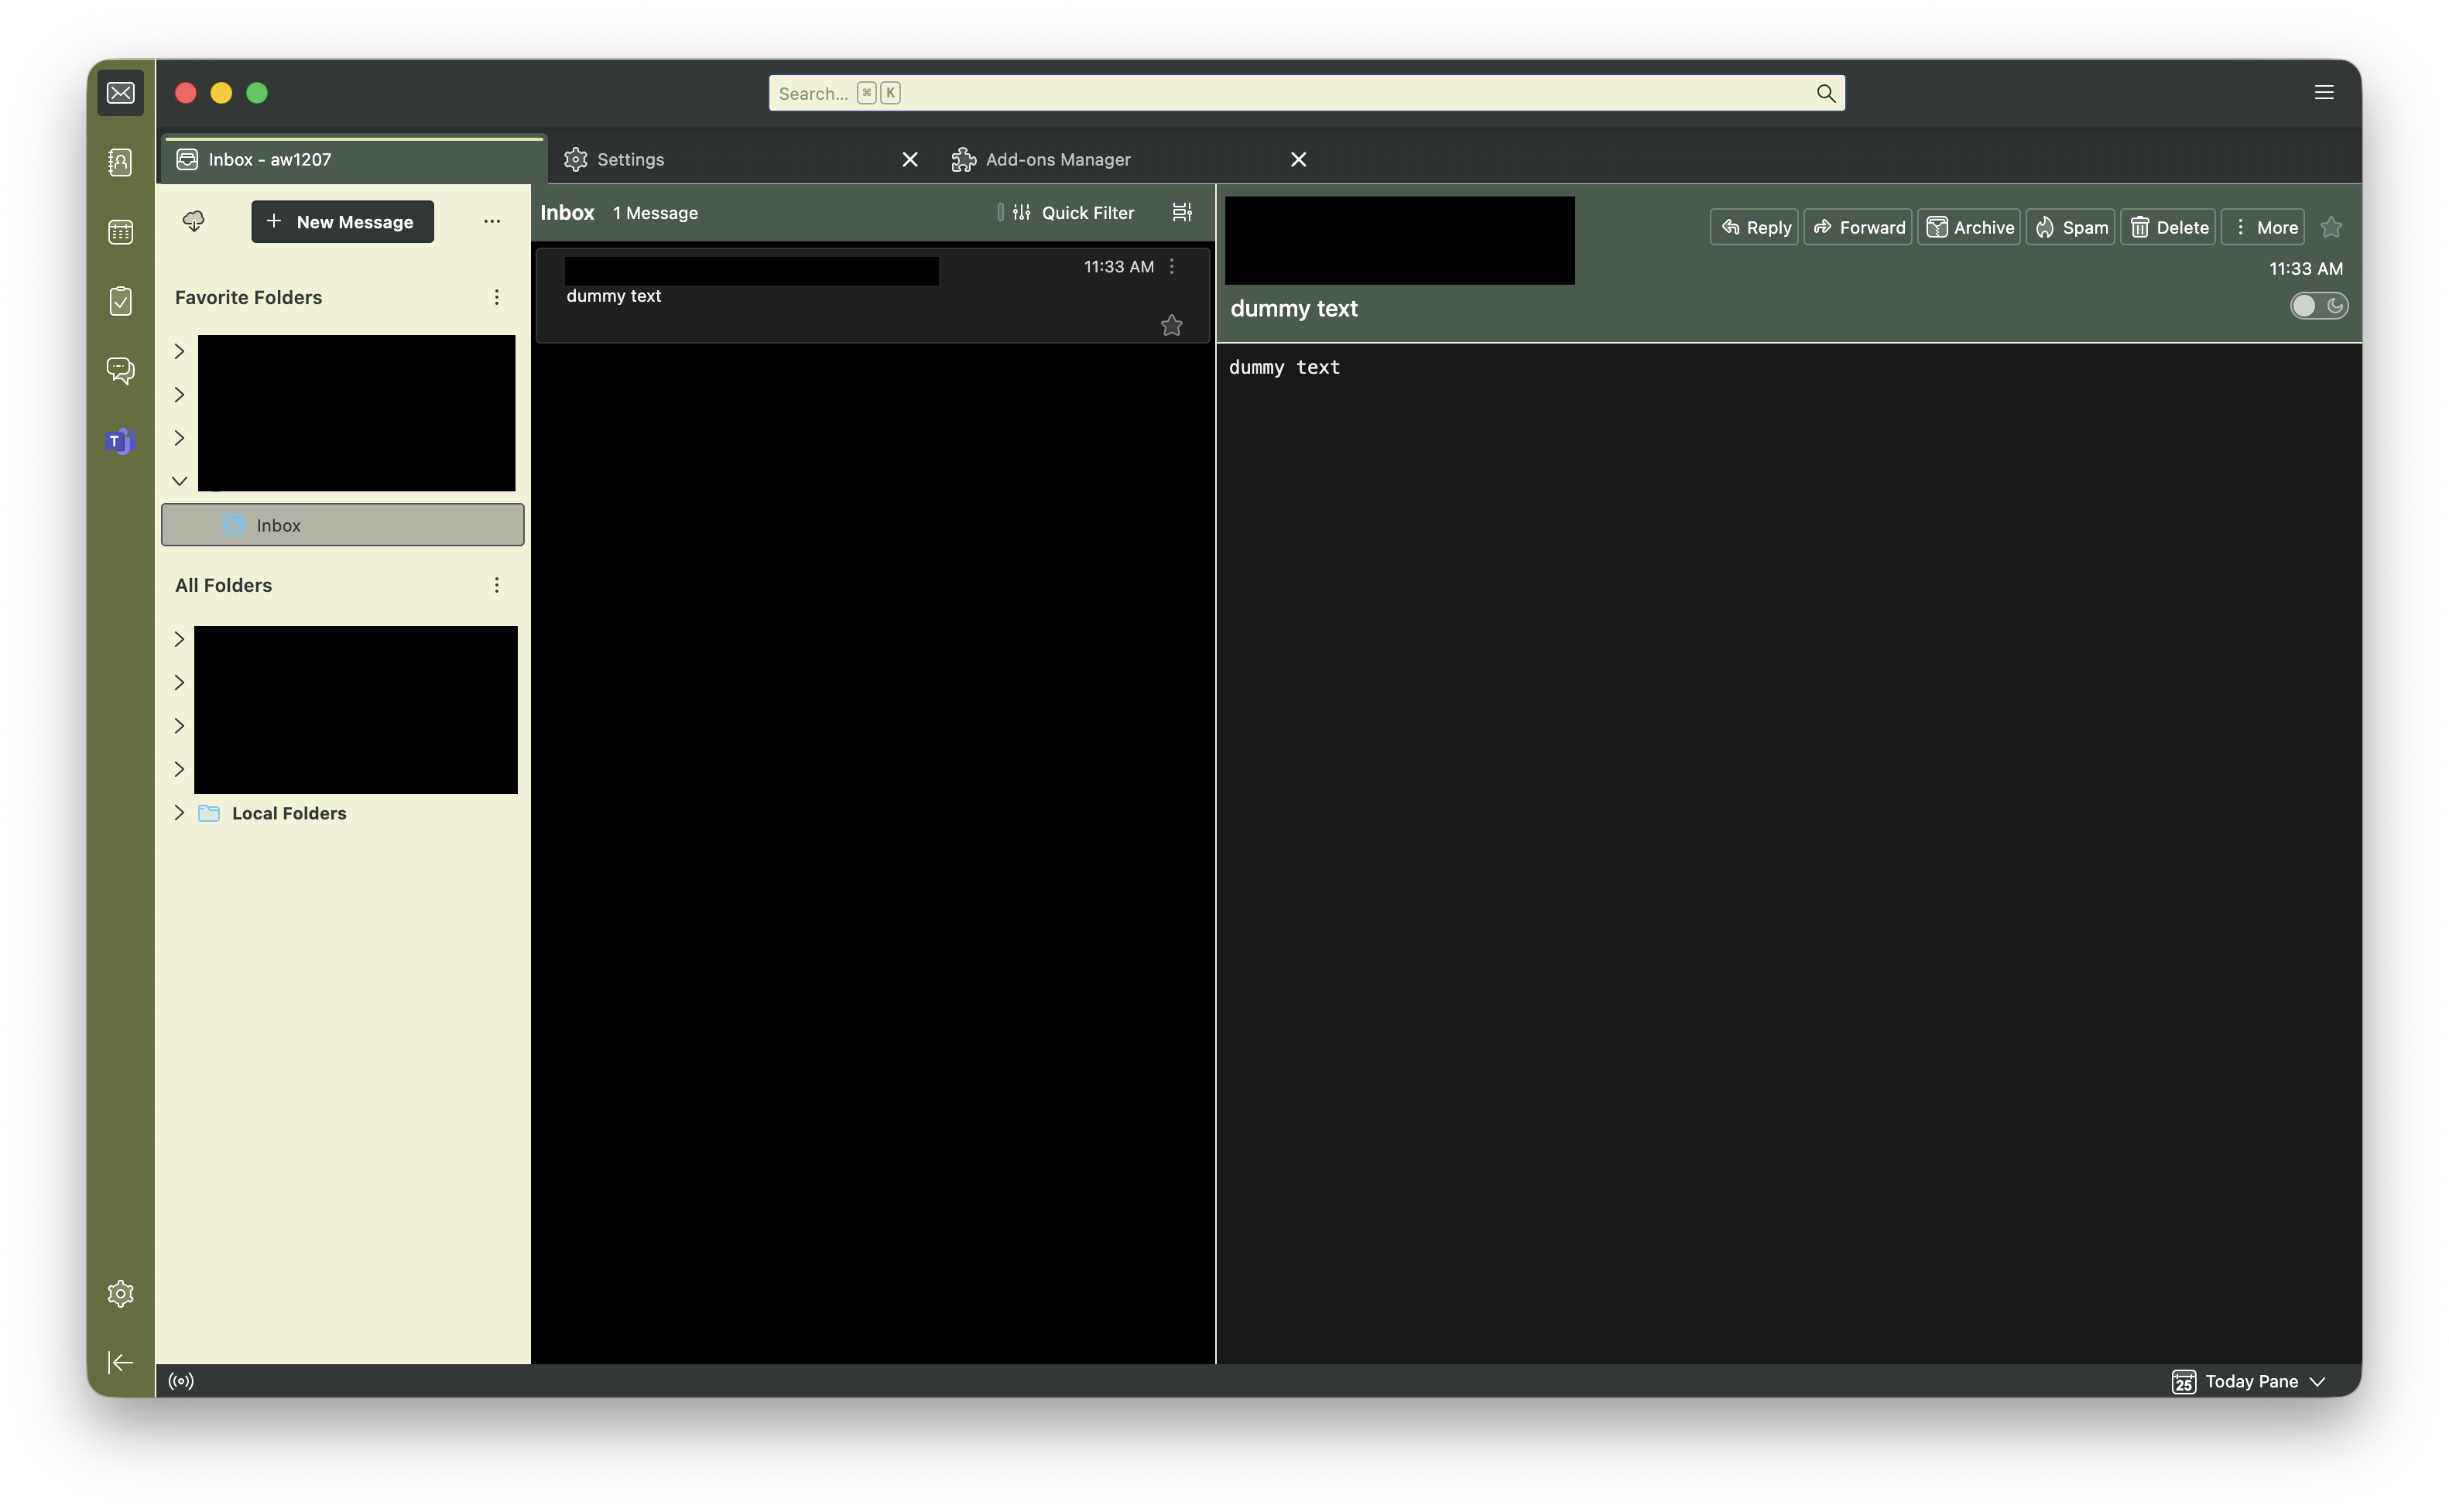Screen dimensions: 2449x1512
Task: Expand Local Folders tree
Action: [179, 812]
